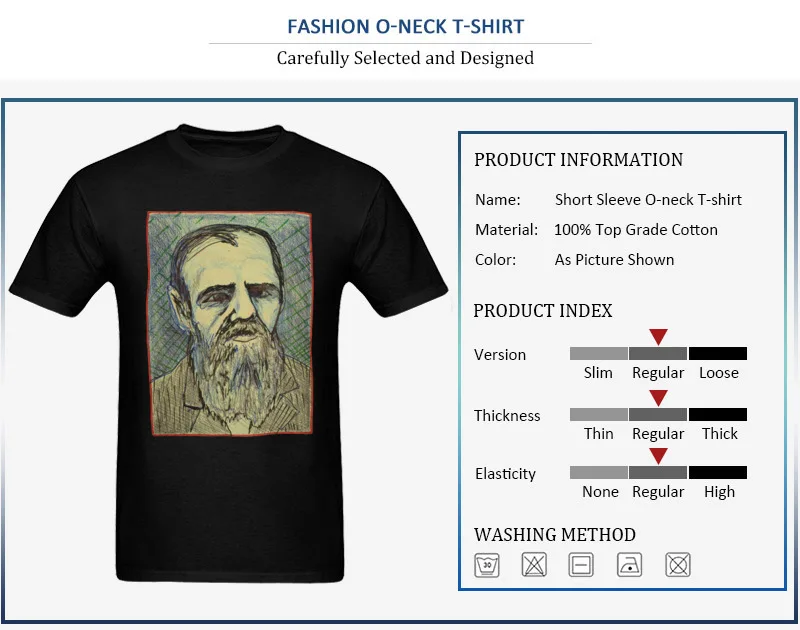The height and width of the screenshot is (630, 800).
Task: Select the Loose segment of the Version bar
Action: (718, 354)
